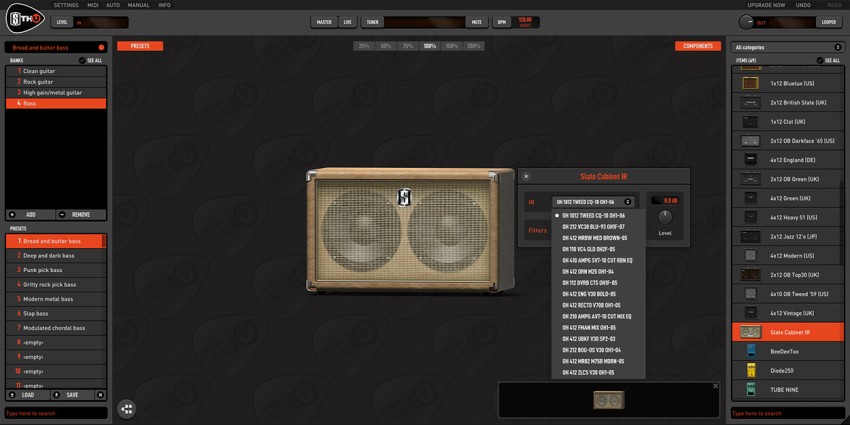Image resolution: width=850 pixels, height=425 pixels.
Task: Set zoom to 200%
Action: (474, 46)
